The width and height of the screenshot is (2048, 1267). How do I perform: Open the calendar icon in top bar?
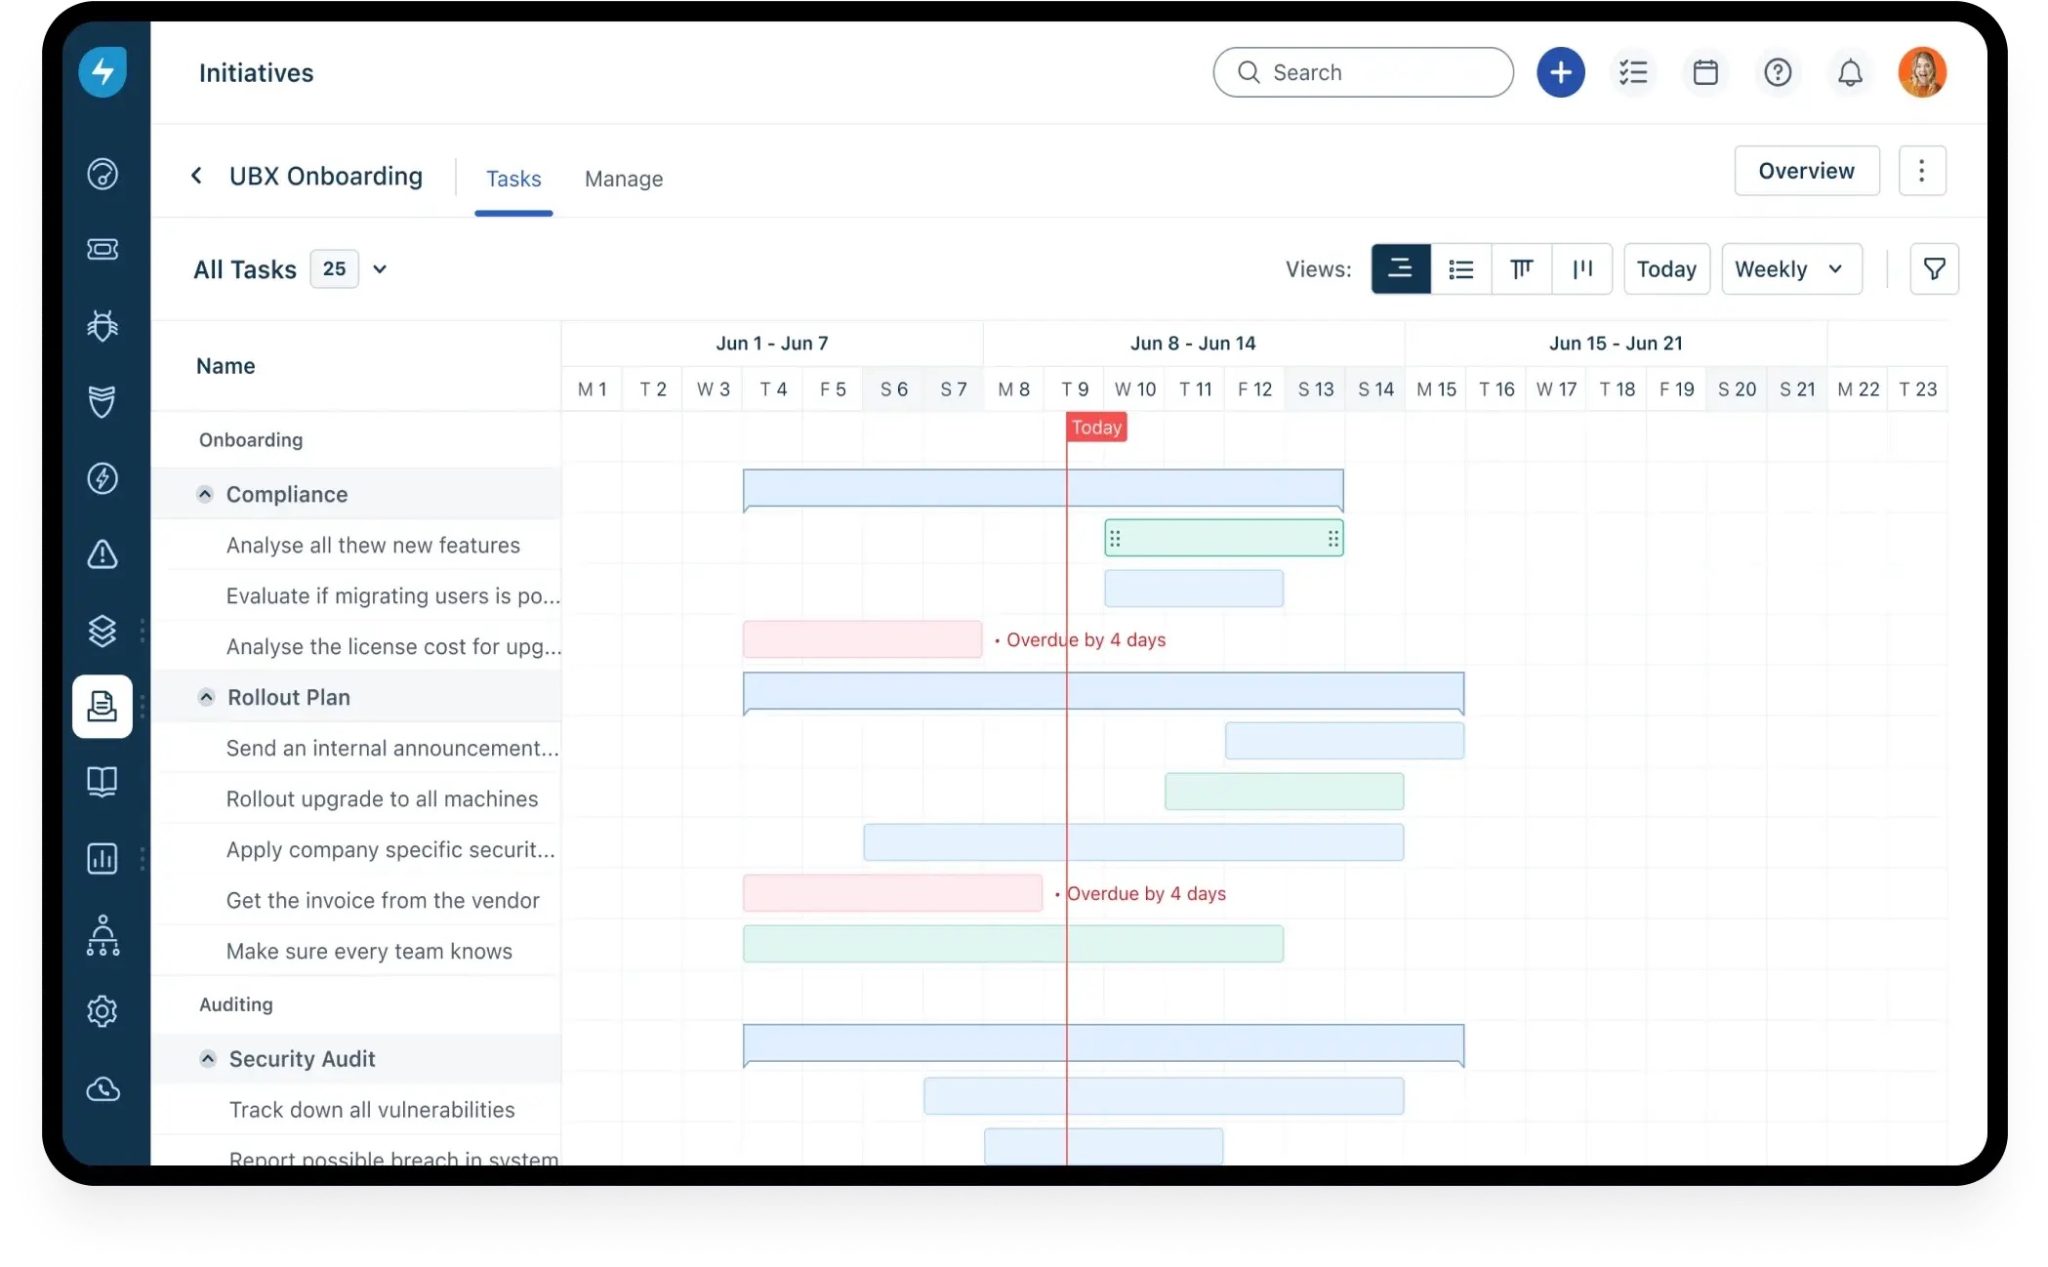[1705, 72]
